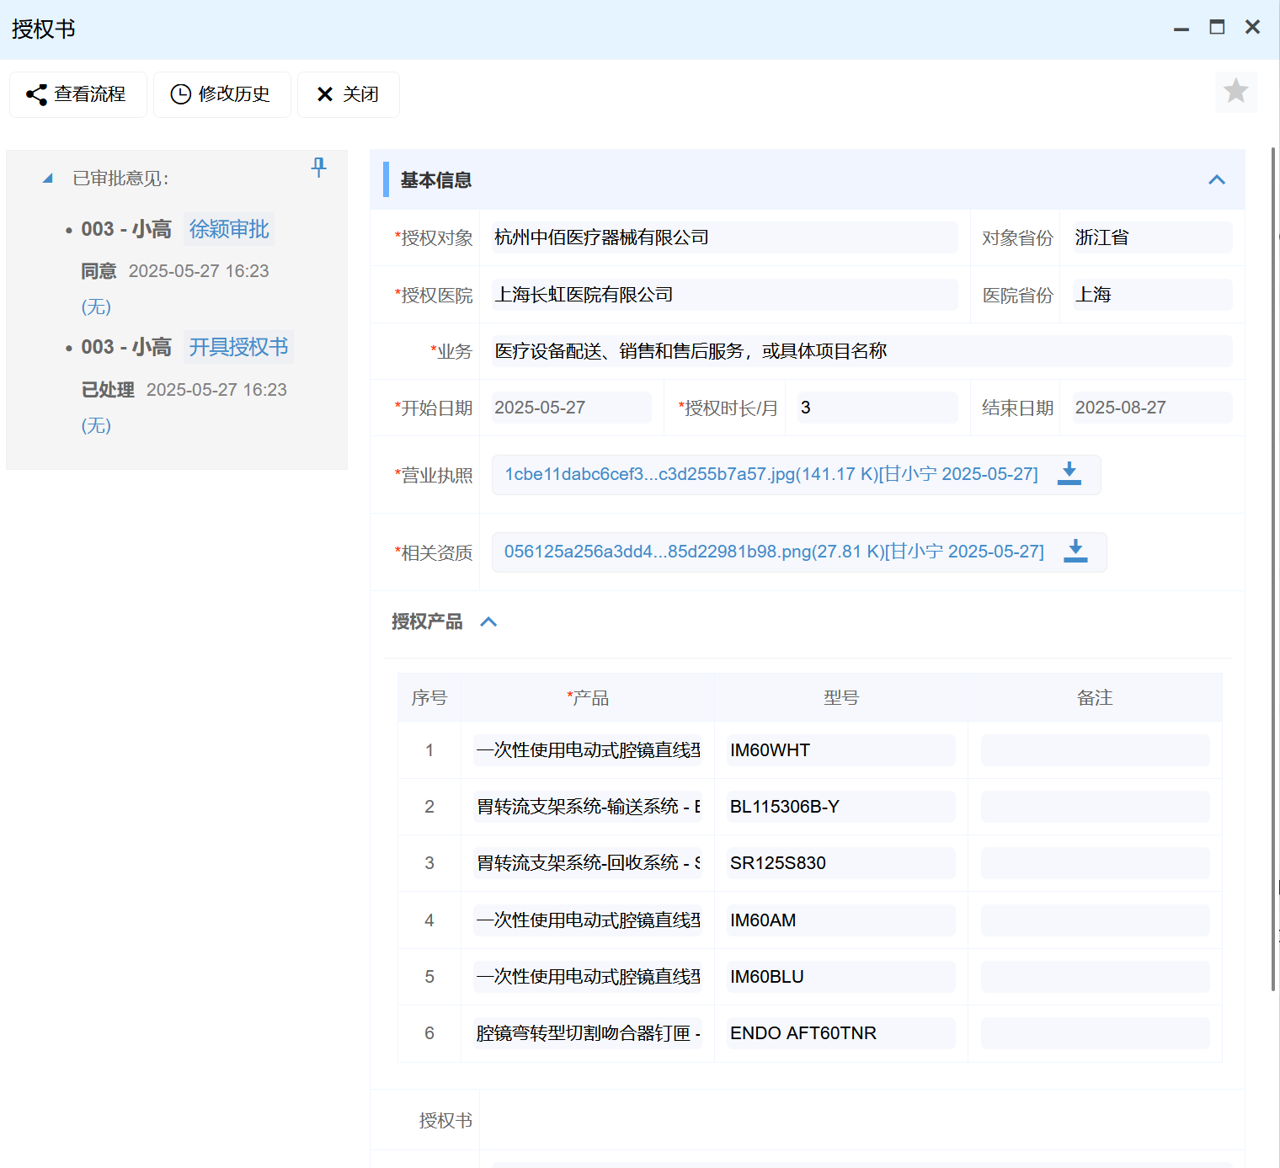Viewport: 1280px width, 1168px height.
Task: Click the 关闭 toolbar button
Action: (348, 94)
